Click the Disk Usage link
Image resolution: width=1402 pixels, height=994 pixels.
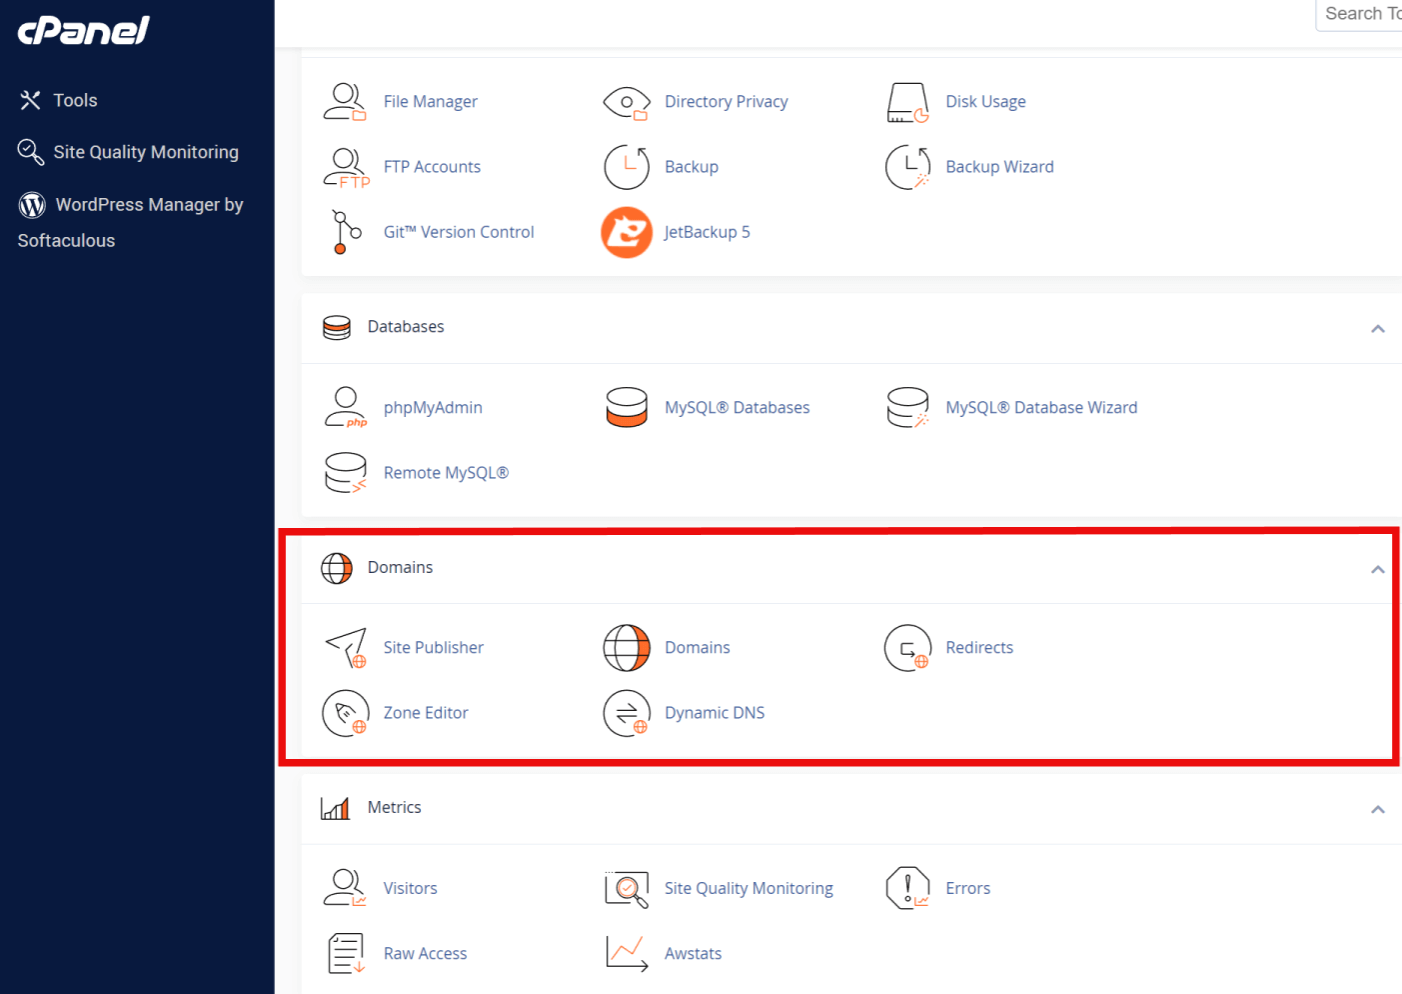pyautogui.click(x=986, y=102)
